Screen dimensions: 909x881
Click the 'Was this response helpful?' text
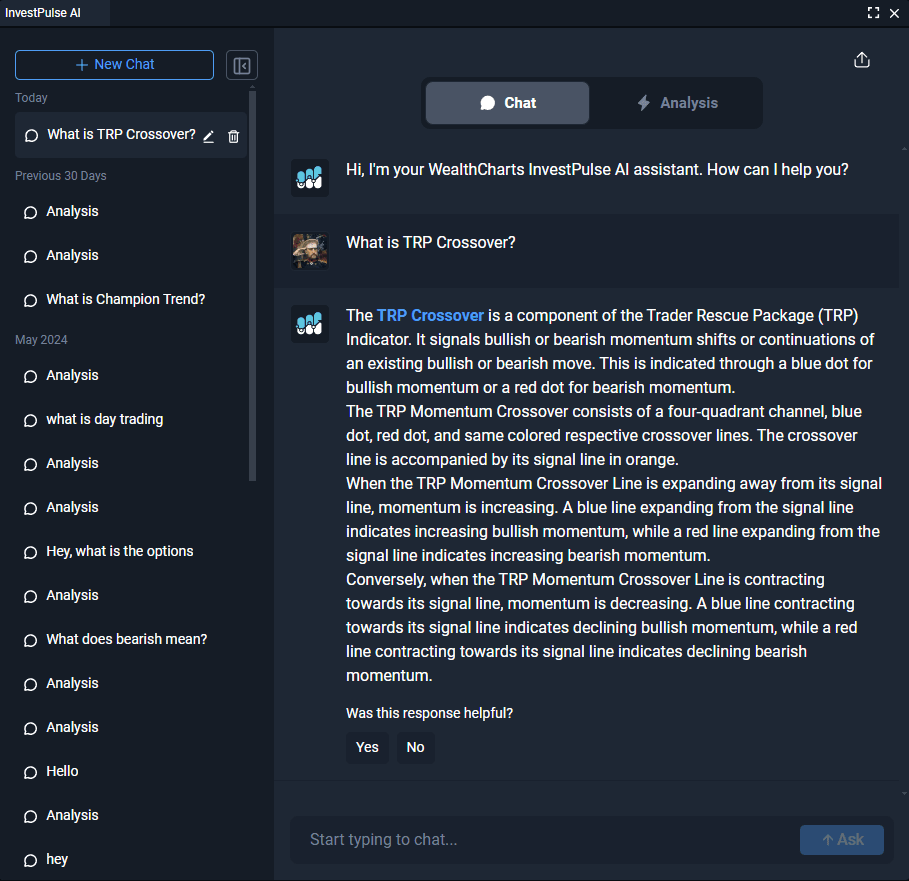[x=430, y=713]
